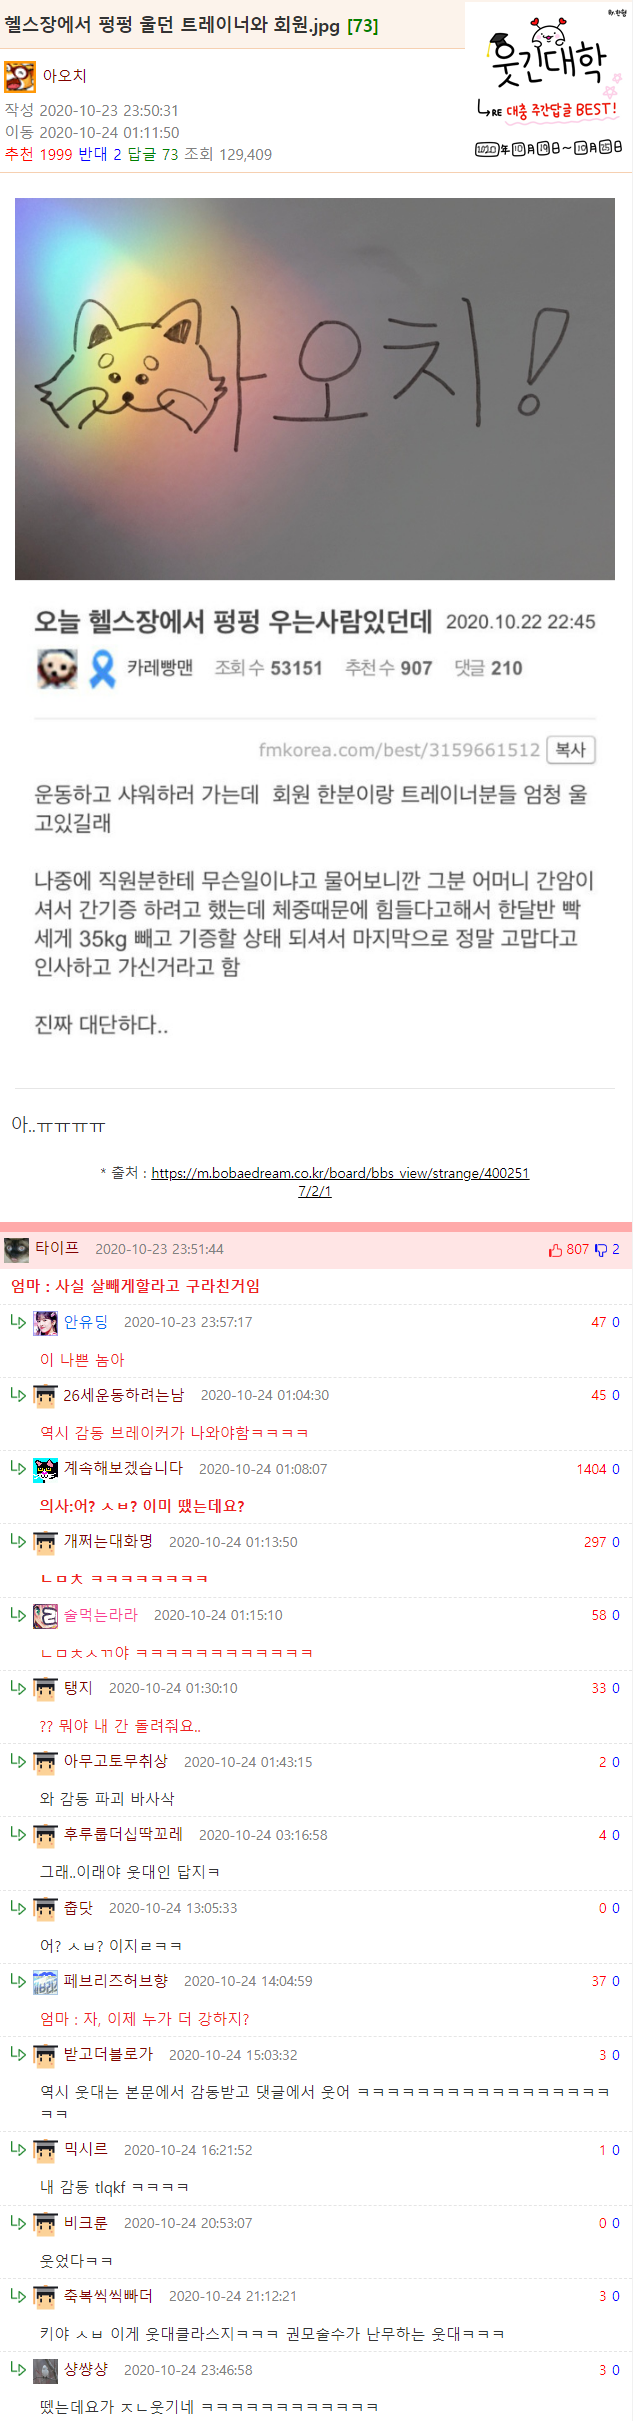The image size is (633, 2421).
Task: Click the author name 아오치
Action: tap(65, 76)
